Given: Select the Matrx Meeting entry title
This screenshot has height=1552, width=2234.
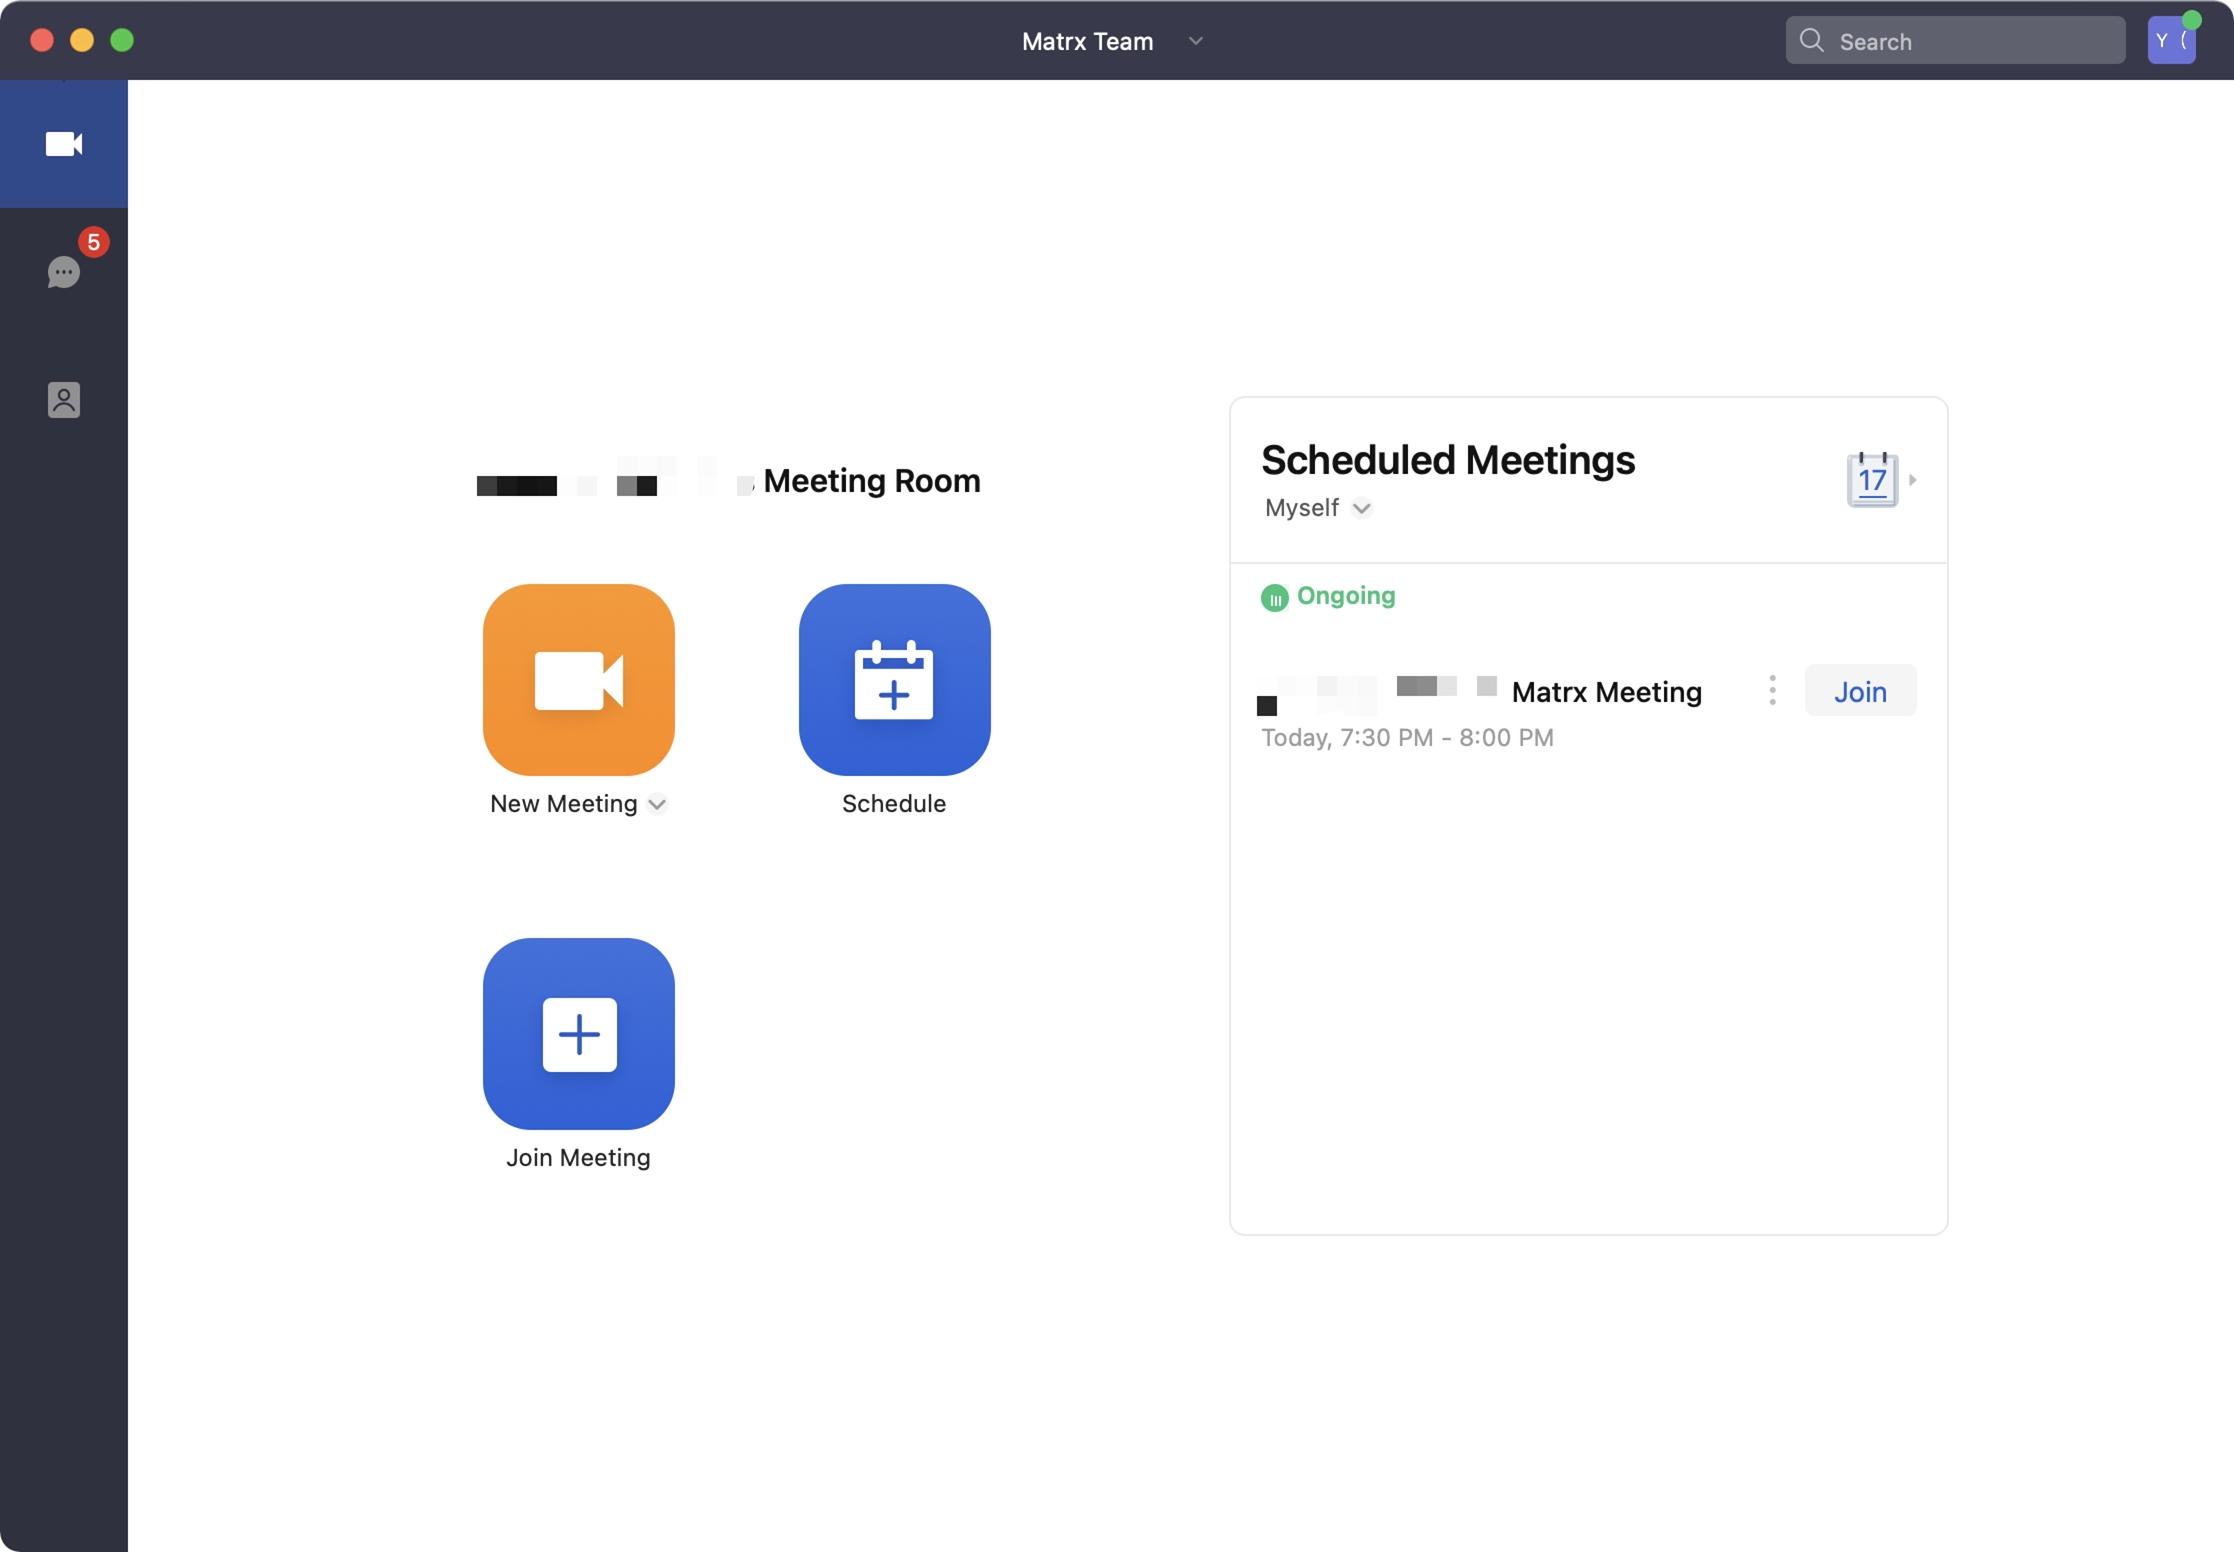Looking at the screenshot, I should [x=1606, y=692].
